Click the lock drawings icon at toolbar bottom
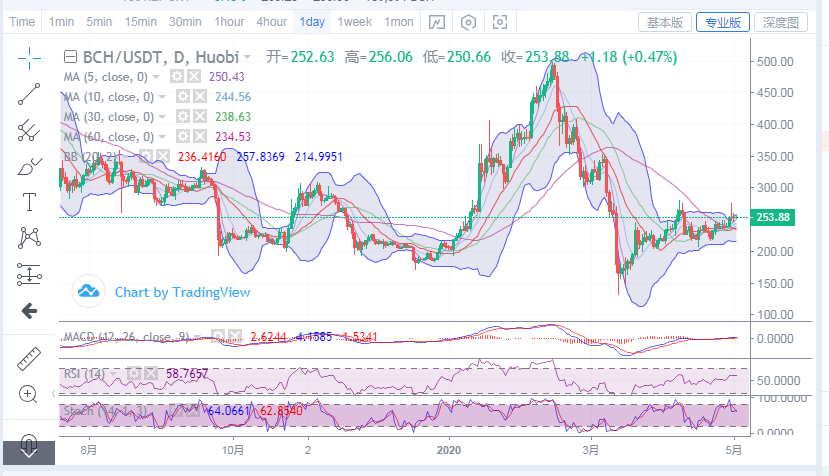The height and width of the screenshot is (476, 829). point(29,447)
